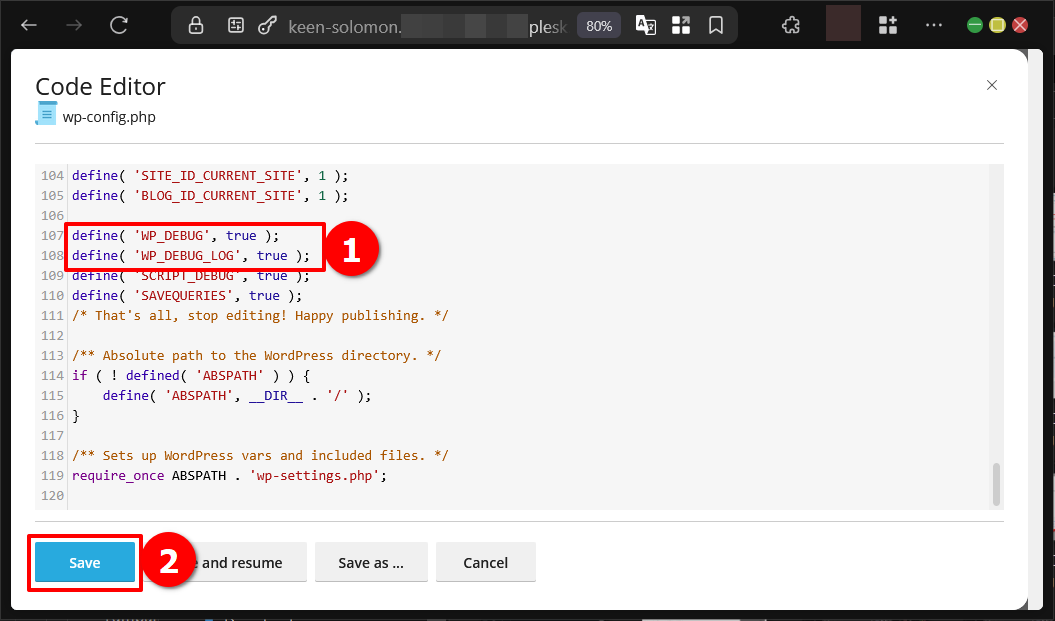The width and height of the screenshot is (1055, 621).
Task: Click the reader view icon in address bar
Action: pyautogui.click(x=236, y=25)
